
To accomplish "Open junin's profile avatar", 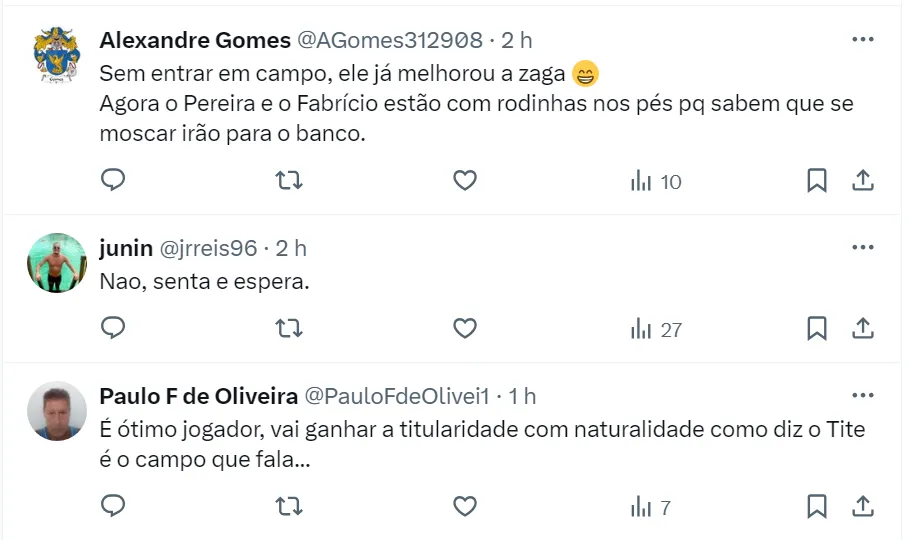I will (56, 263).
